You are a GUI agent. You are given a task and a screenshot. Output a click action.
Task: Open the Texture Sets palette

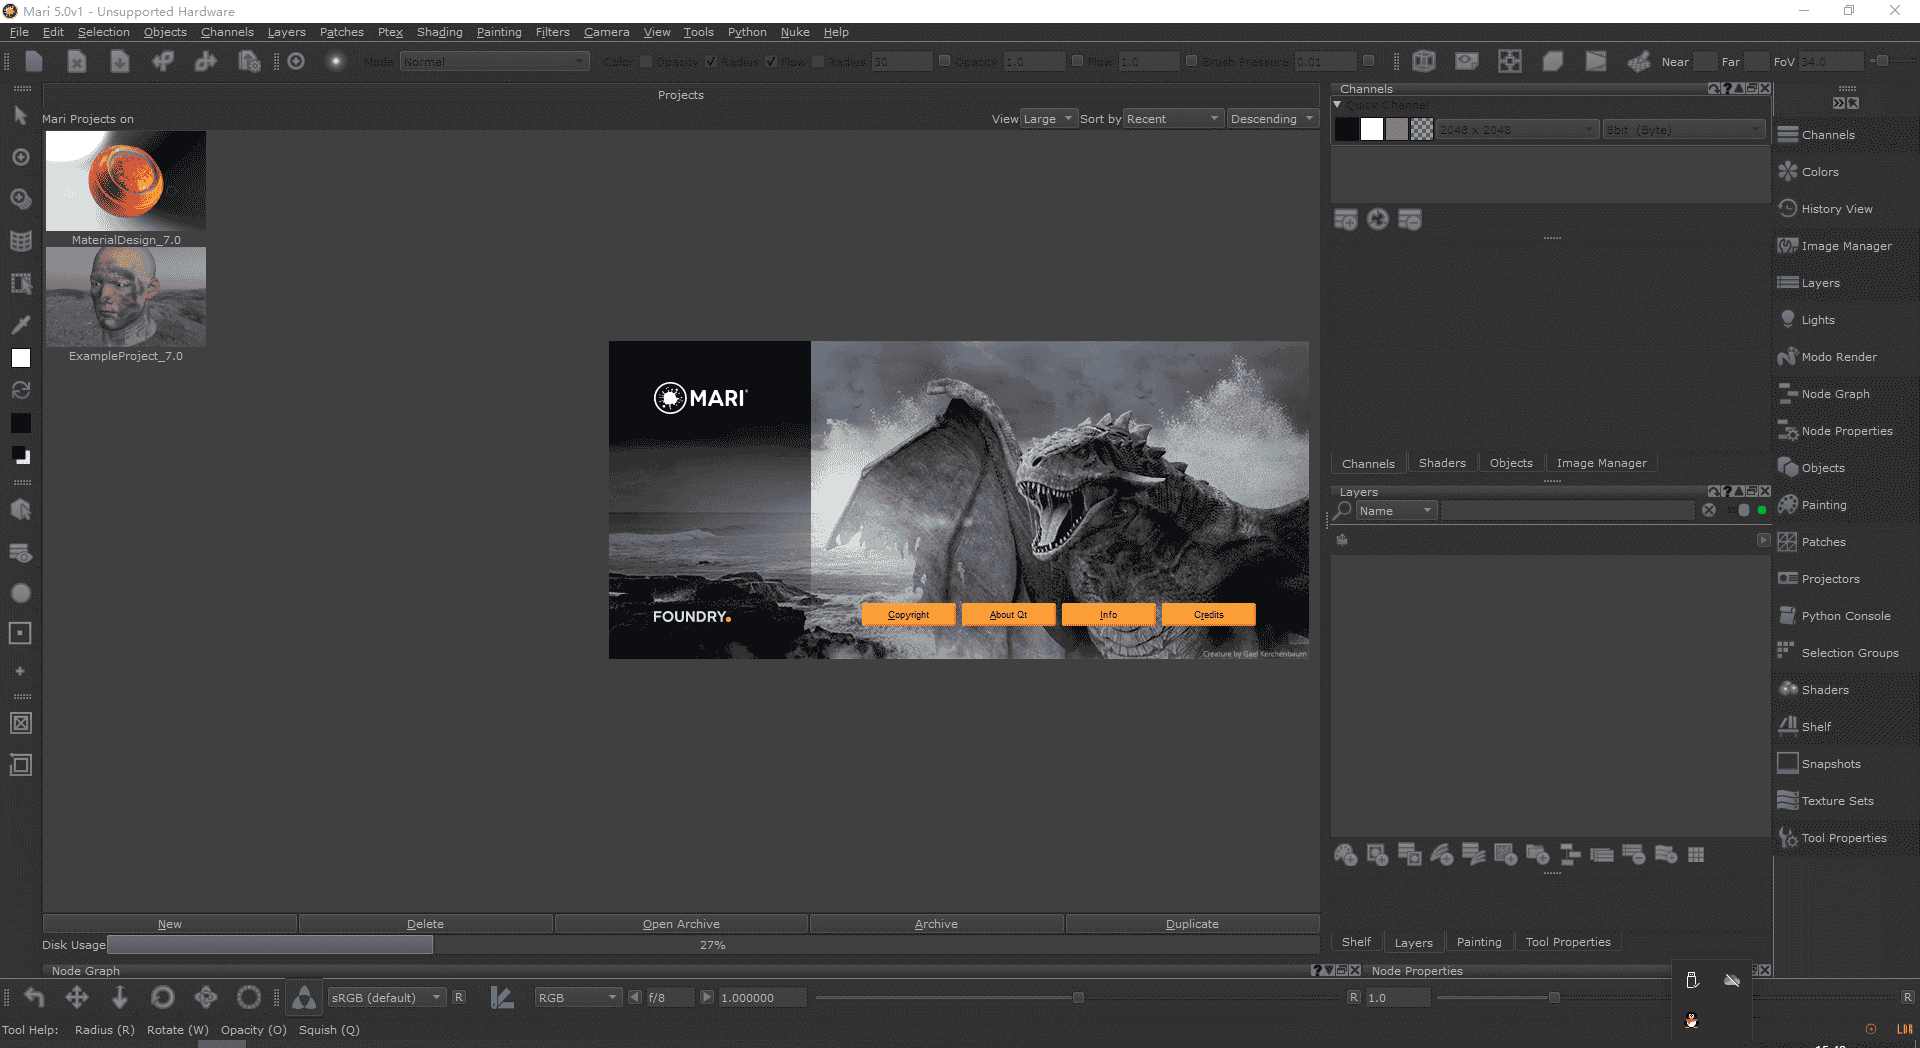click(x=1837, y=801)
